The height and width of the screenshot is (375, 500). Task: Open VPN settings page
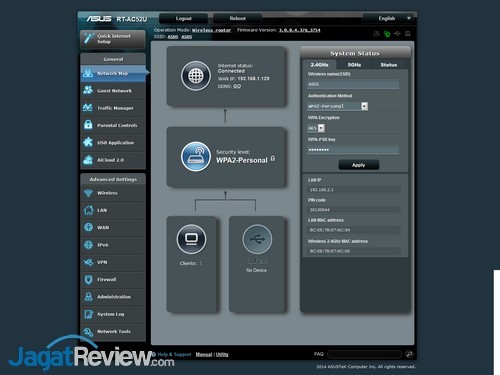(113, 262)
